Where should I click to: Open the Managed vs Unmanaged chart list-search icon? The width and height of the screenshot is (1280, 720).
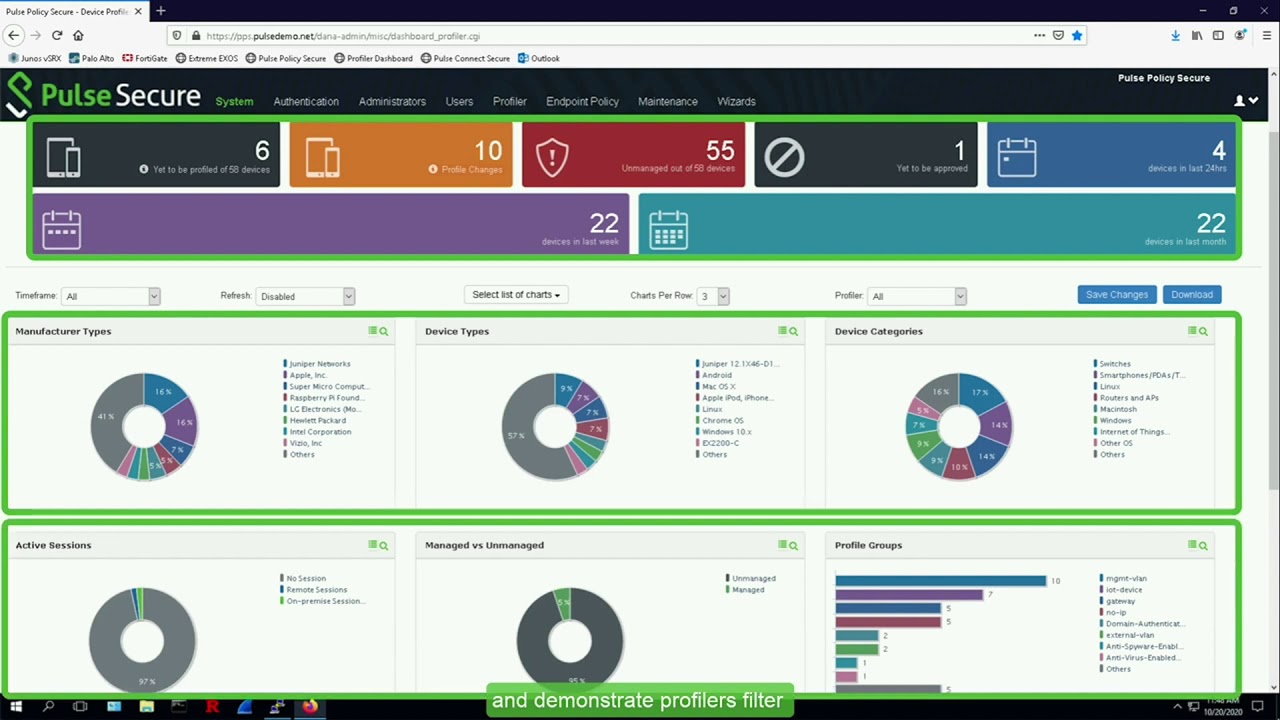coord(788,545)
